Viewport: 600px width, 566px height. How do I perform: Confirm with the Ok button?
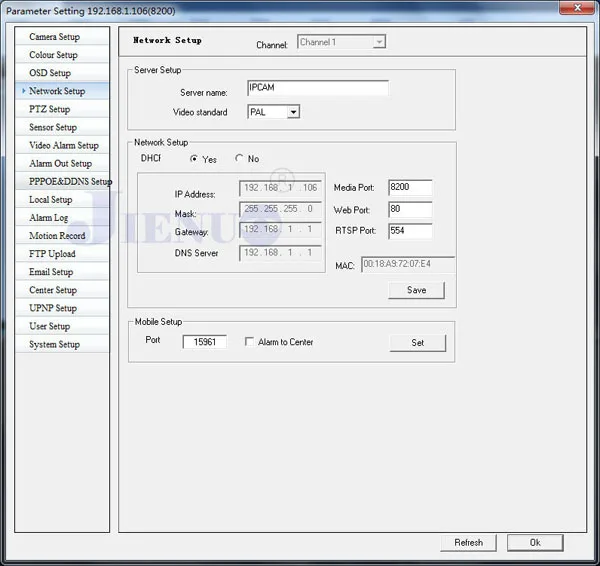coord(535,542)
